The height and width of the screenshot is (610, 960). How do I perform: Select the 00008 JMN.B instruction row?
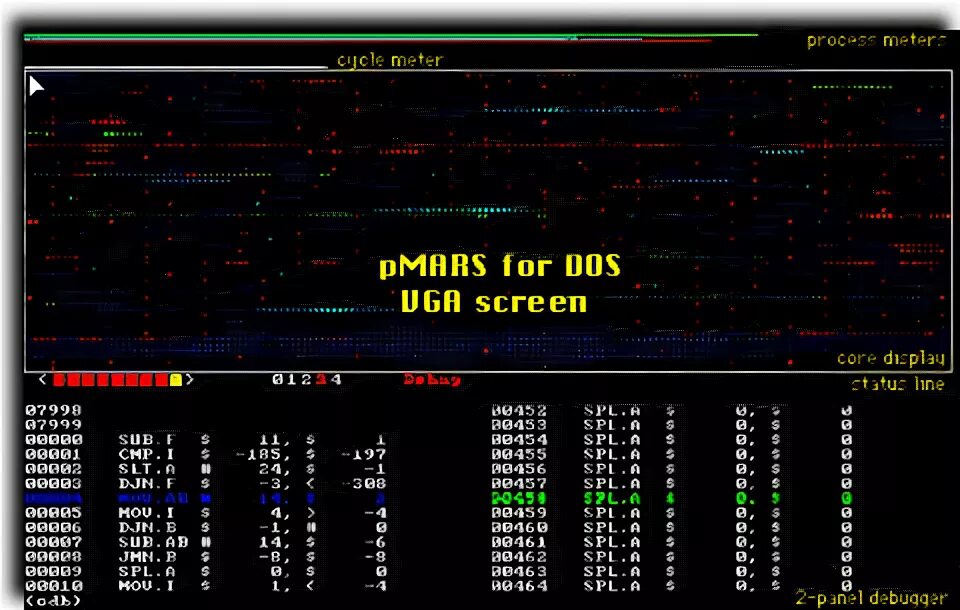point(206,557)
